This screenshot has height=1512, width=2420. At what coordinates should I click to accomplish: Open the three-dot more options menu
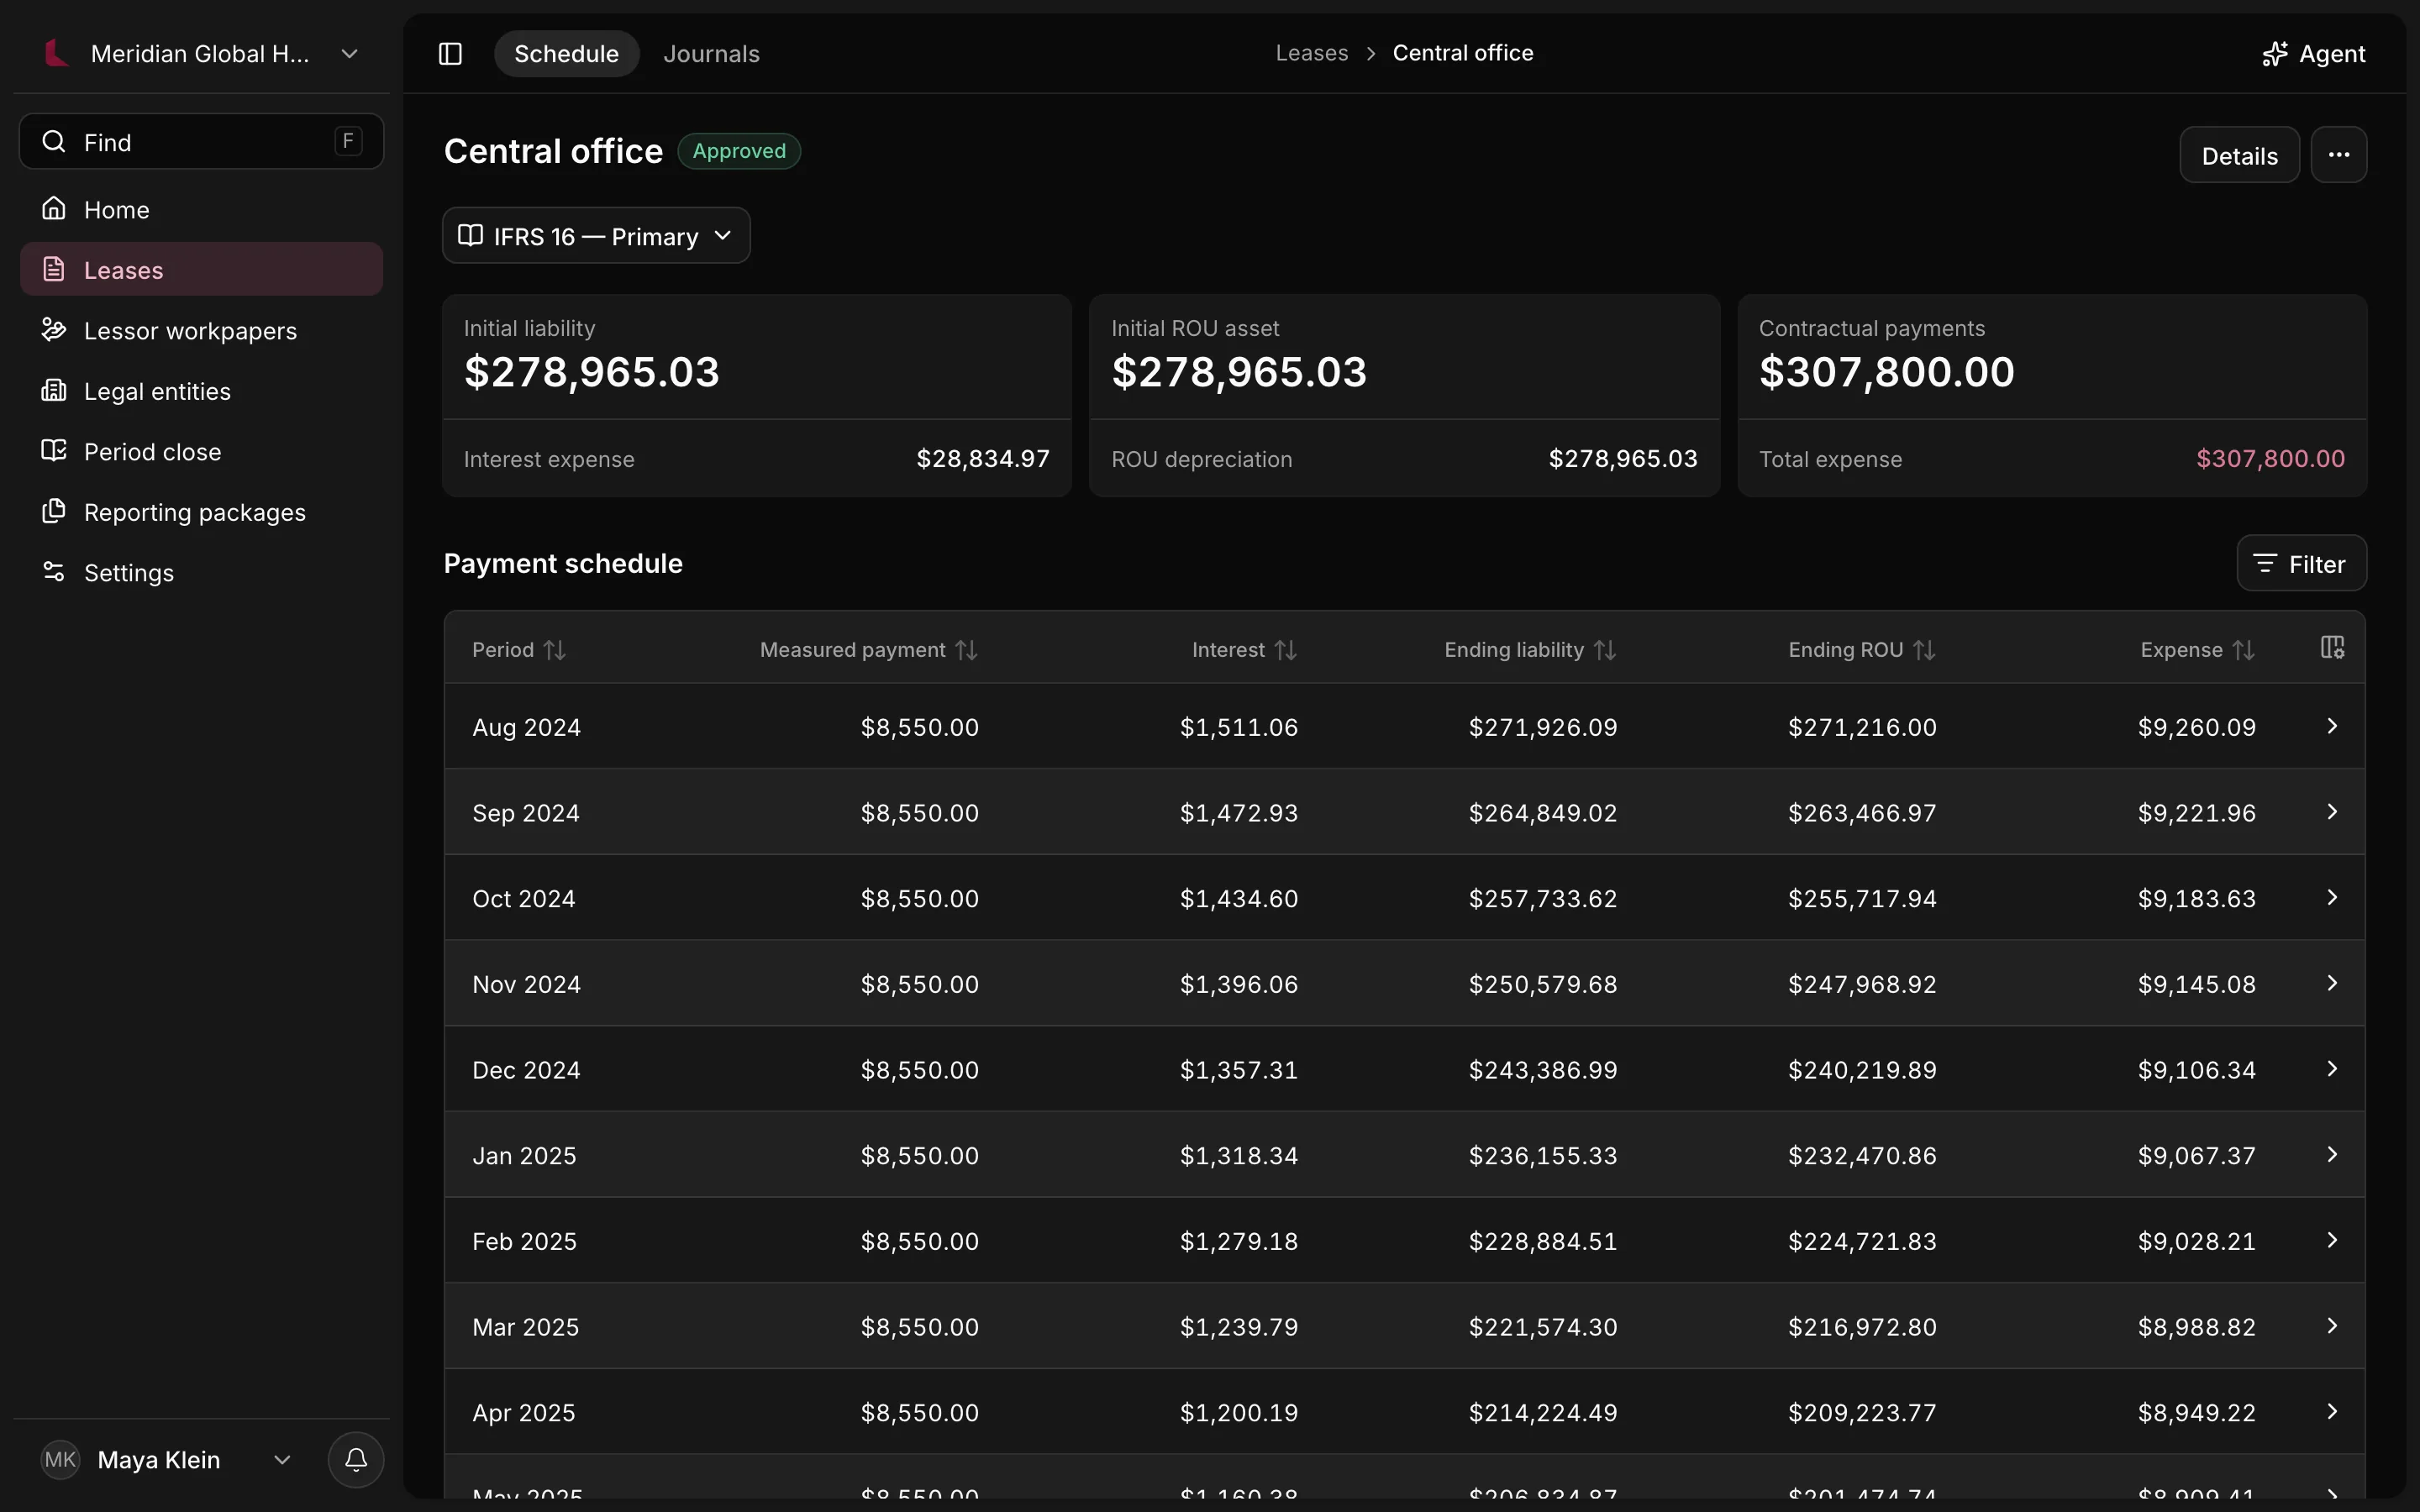point(2338,155)
